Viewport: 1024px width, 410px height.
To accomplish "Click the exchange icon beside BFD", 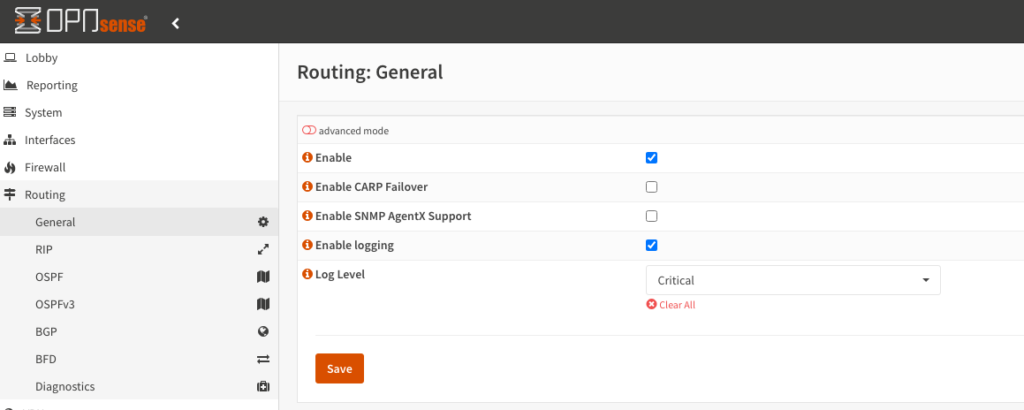I will point(263,359).
